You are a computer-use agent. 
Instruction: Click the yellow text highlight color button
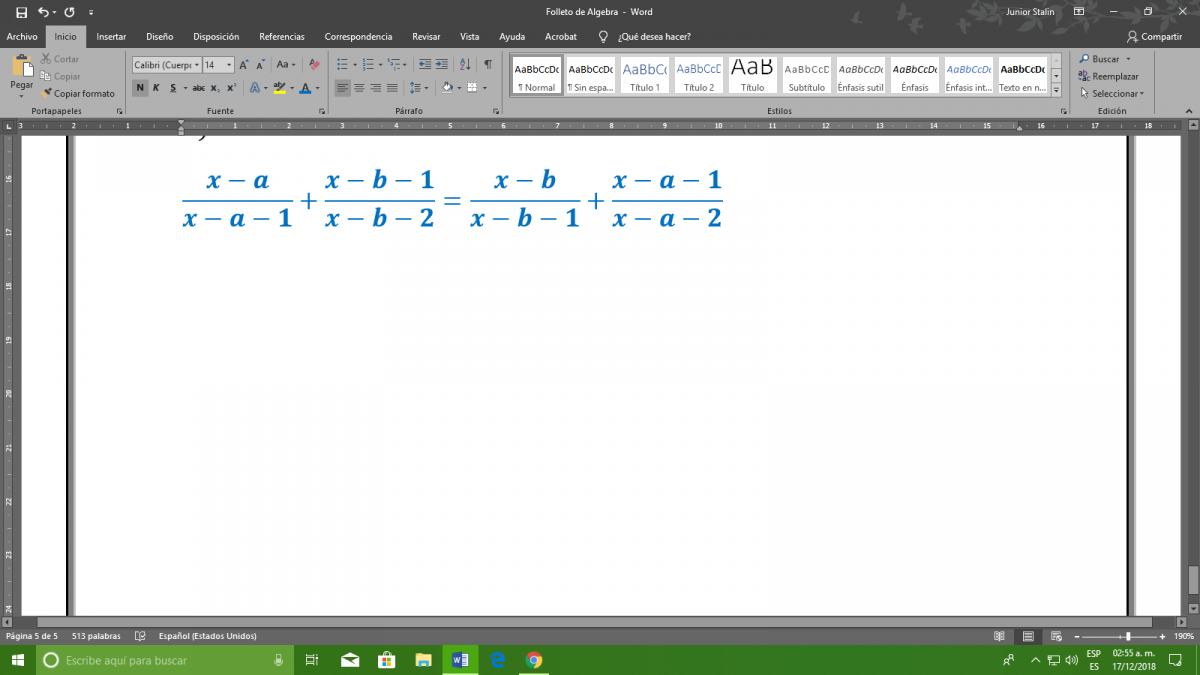click(x=279, y=88)
